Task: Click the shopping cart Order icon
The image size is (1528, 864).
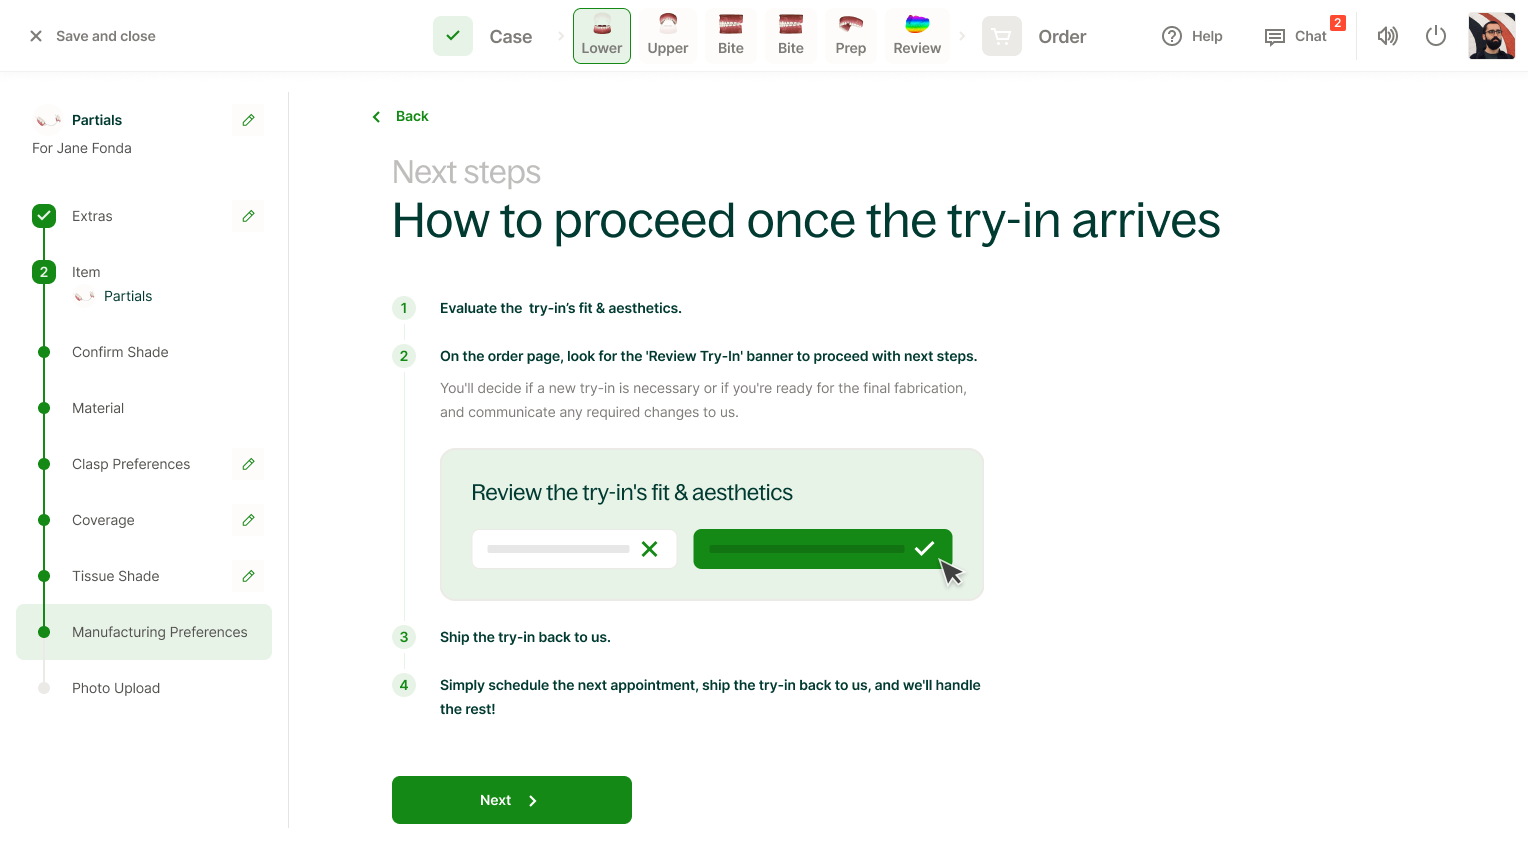Action: coord(1002,36)
